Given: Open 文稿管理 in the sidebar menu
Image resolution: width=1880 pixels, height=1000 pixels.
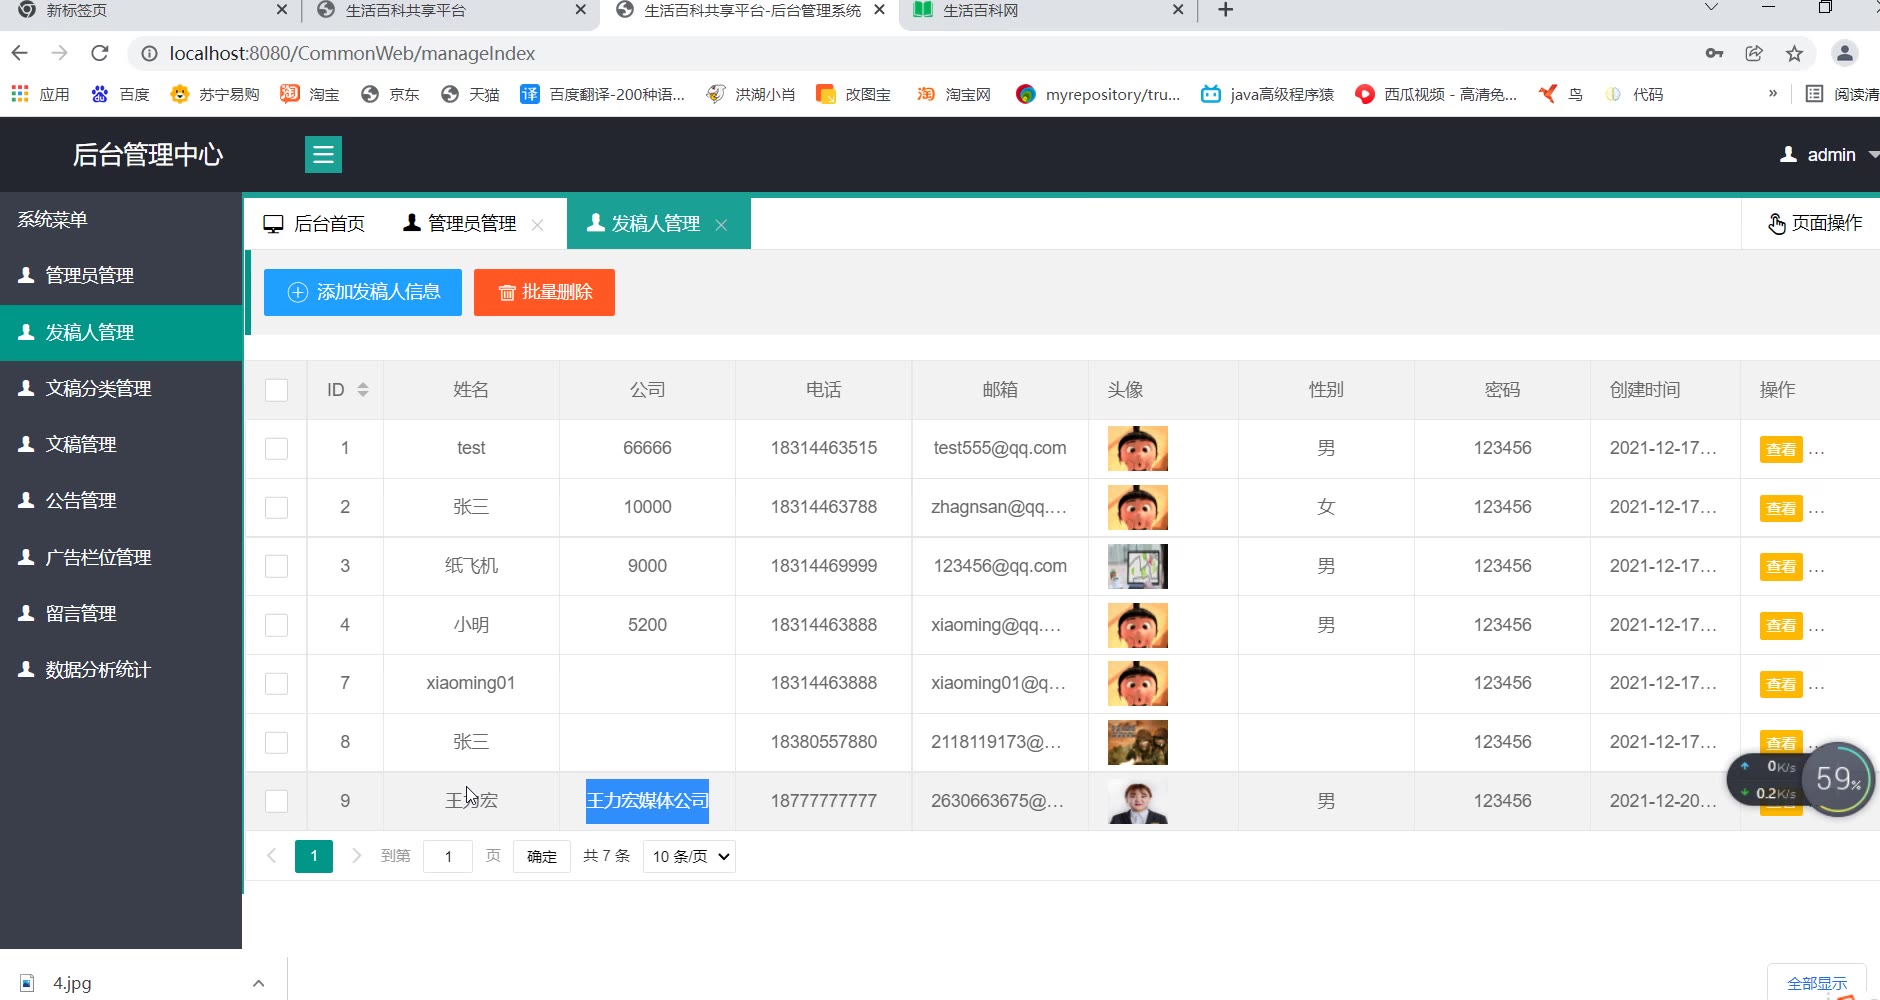Looking at the screenshot, I should 81,444.
